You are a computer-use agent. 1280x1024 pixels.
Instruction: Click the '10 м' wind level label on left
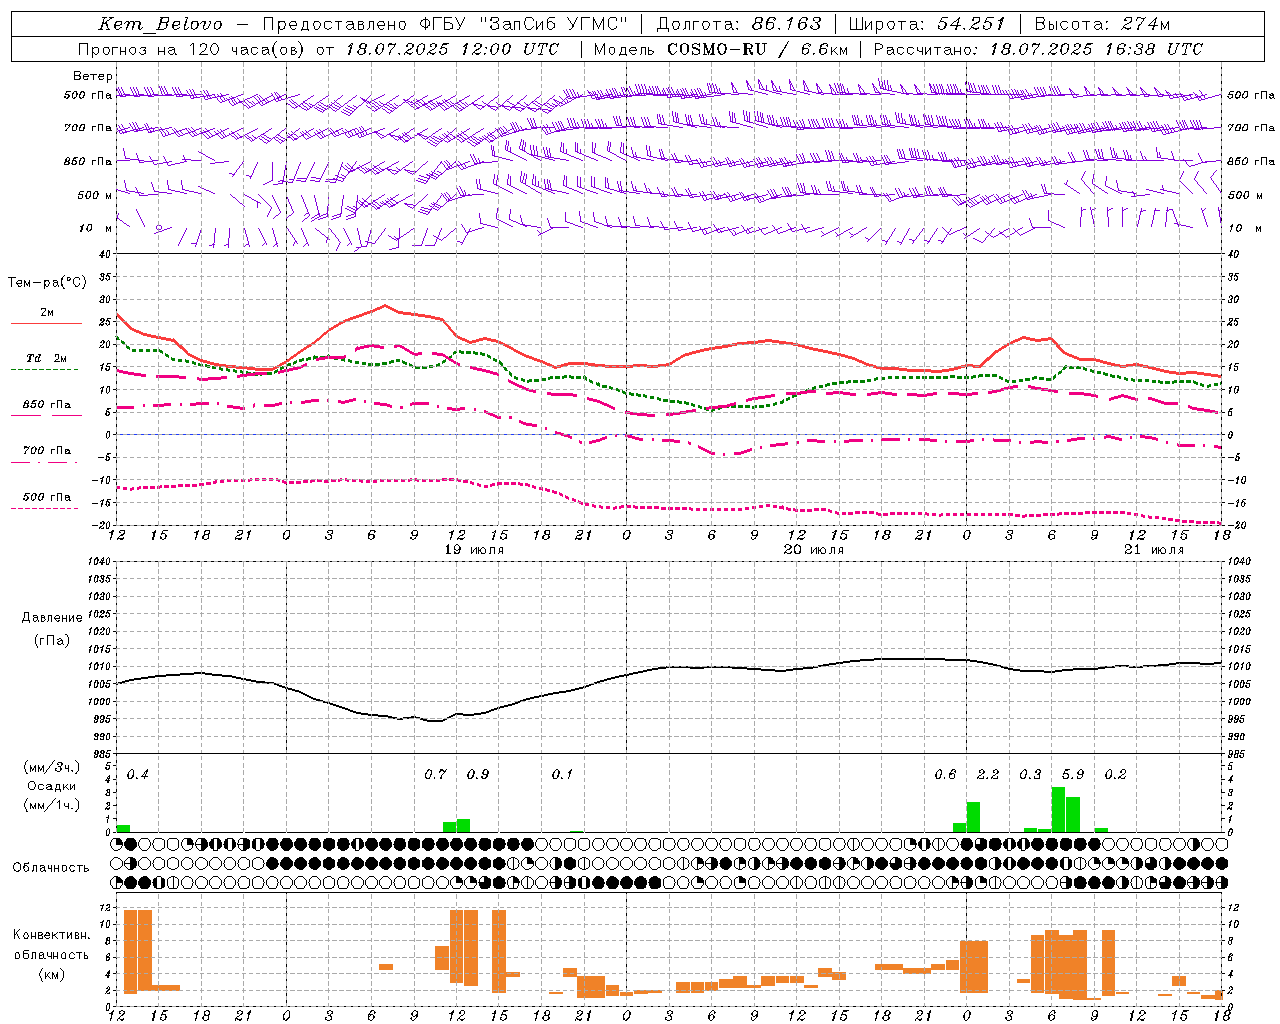tap(95, 228)
